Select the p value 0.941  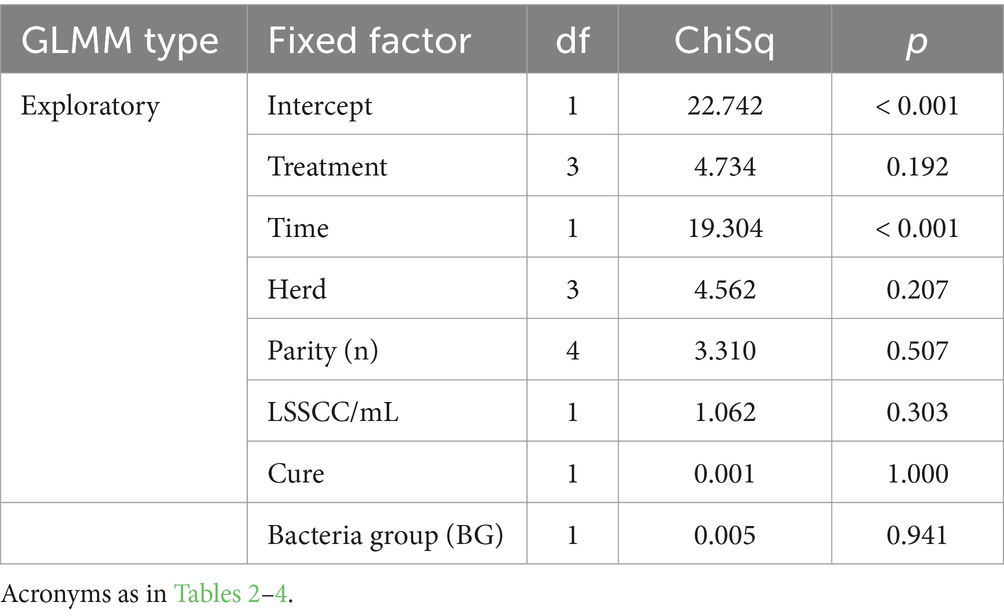coord(917,535)
